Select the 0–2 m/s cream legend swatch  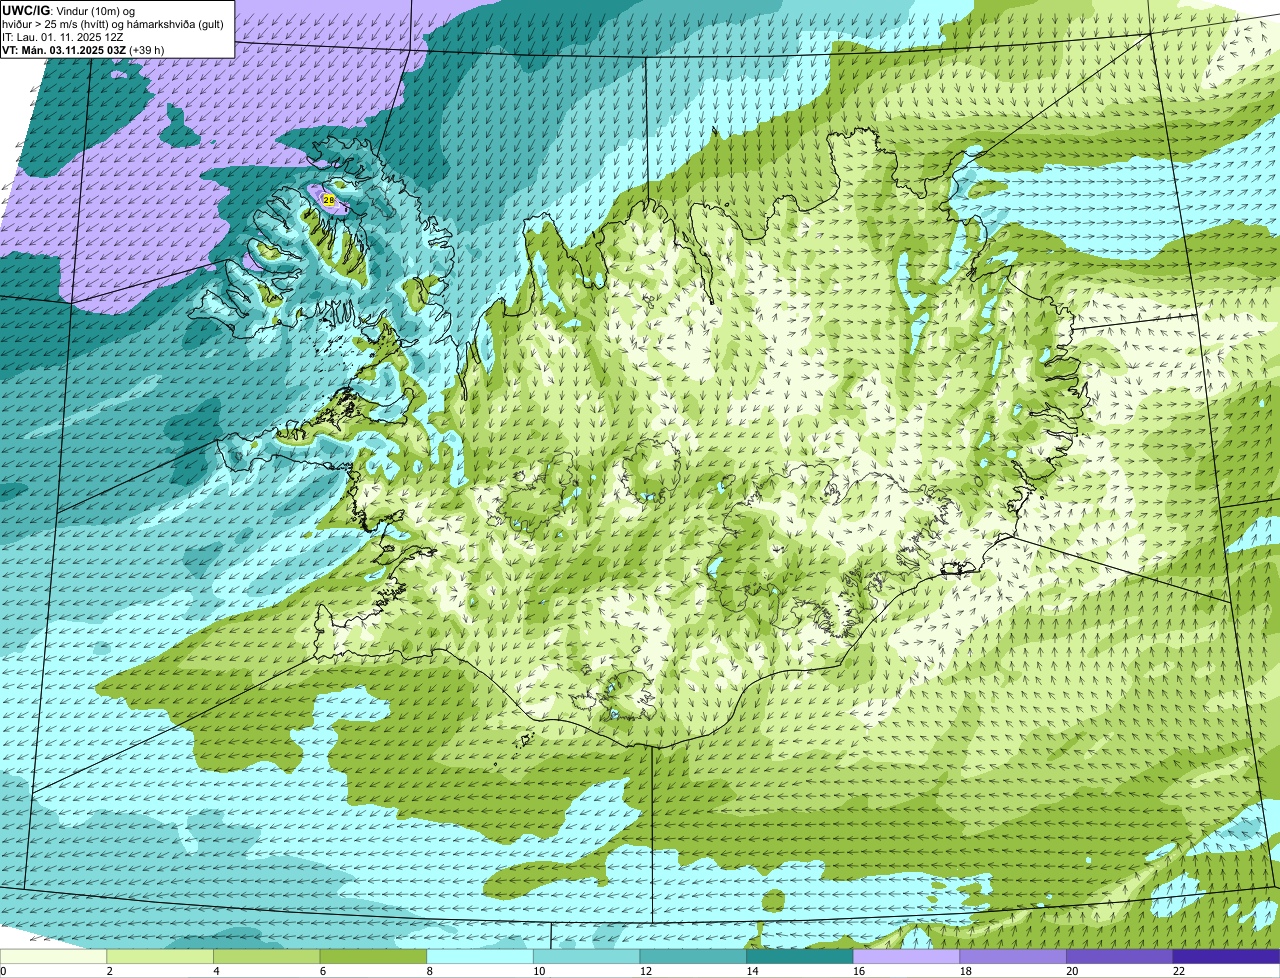tap(53, 957)
